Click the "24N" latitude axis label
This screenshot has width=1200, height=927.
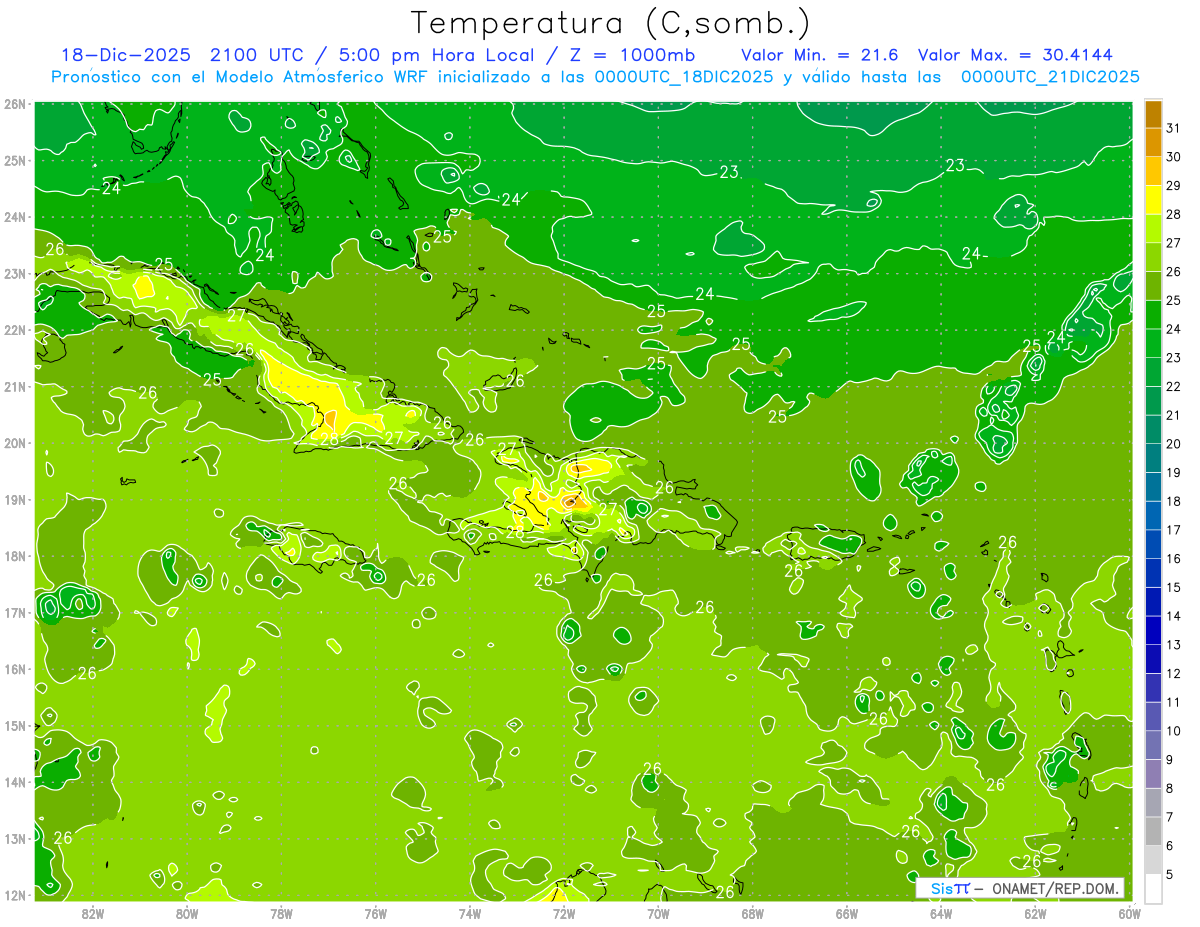point(15,217)
